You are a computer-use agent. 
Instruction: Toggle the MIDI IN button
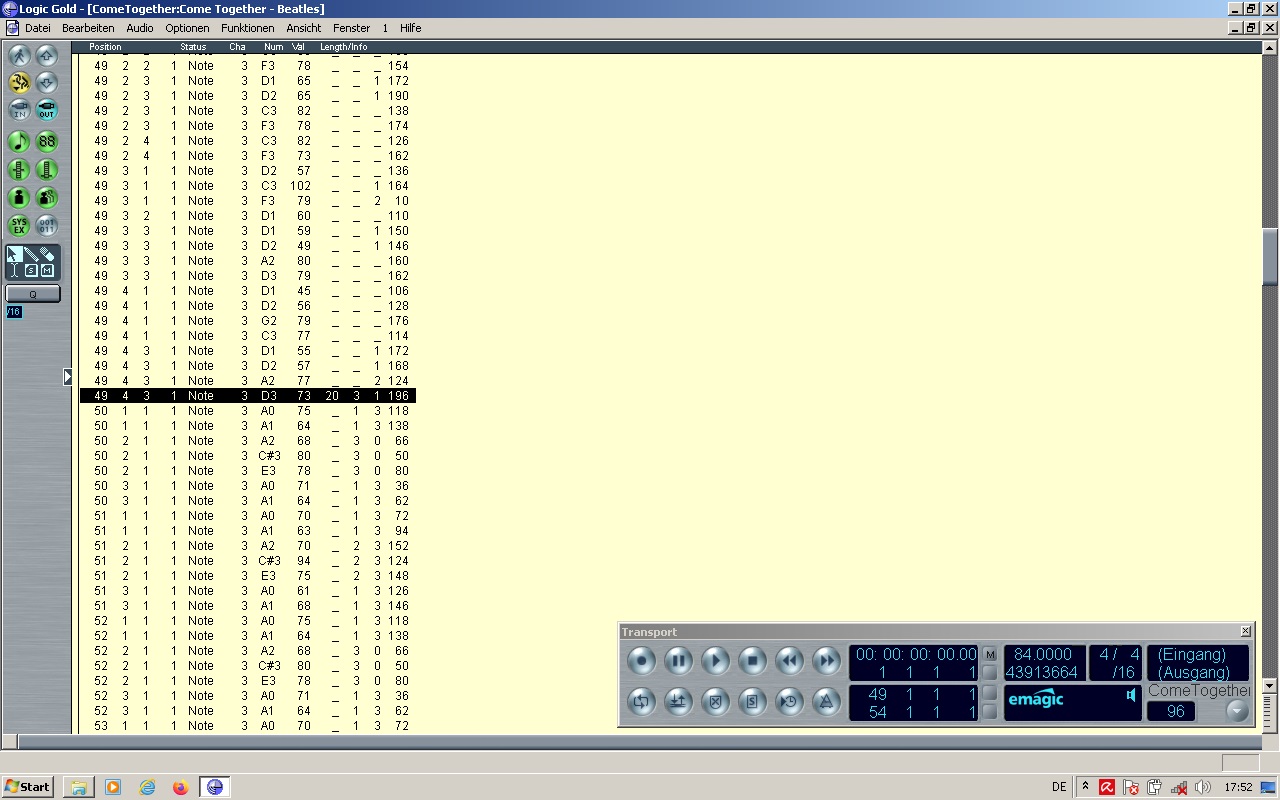coord(19,110)
